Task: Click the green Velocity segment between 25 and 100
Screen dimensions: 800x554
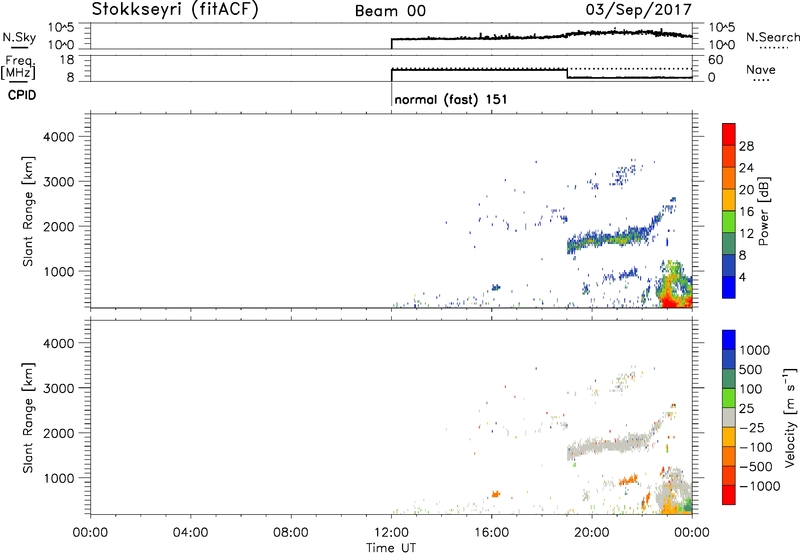Action: [729, 398]
